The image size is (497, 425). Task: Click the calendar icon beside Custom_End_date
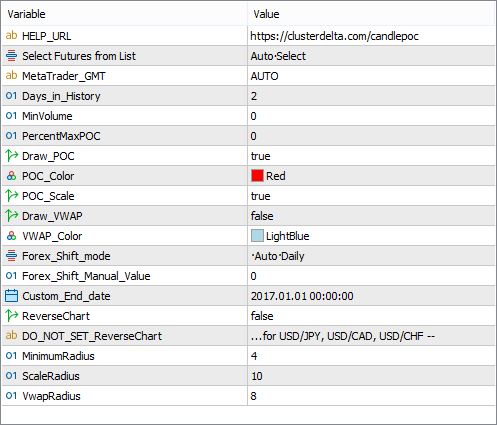[x=11, y=296]
